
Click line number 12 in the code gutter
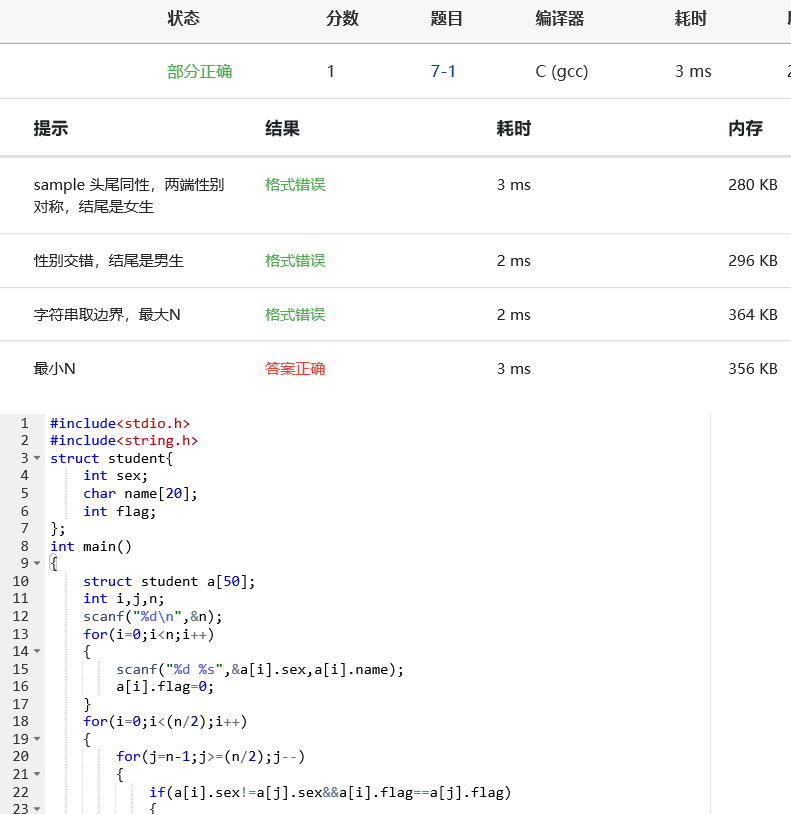(21, 616)
